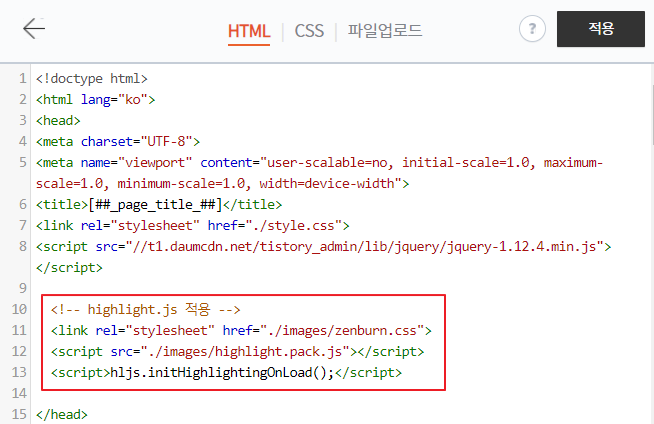
Task: Click the meta charset="UTF-8" line
Action: (118, 142)
